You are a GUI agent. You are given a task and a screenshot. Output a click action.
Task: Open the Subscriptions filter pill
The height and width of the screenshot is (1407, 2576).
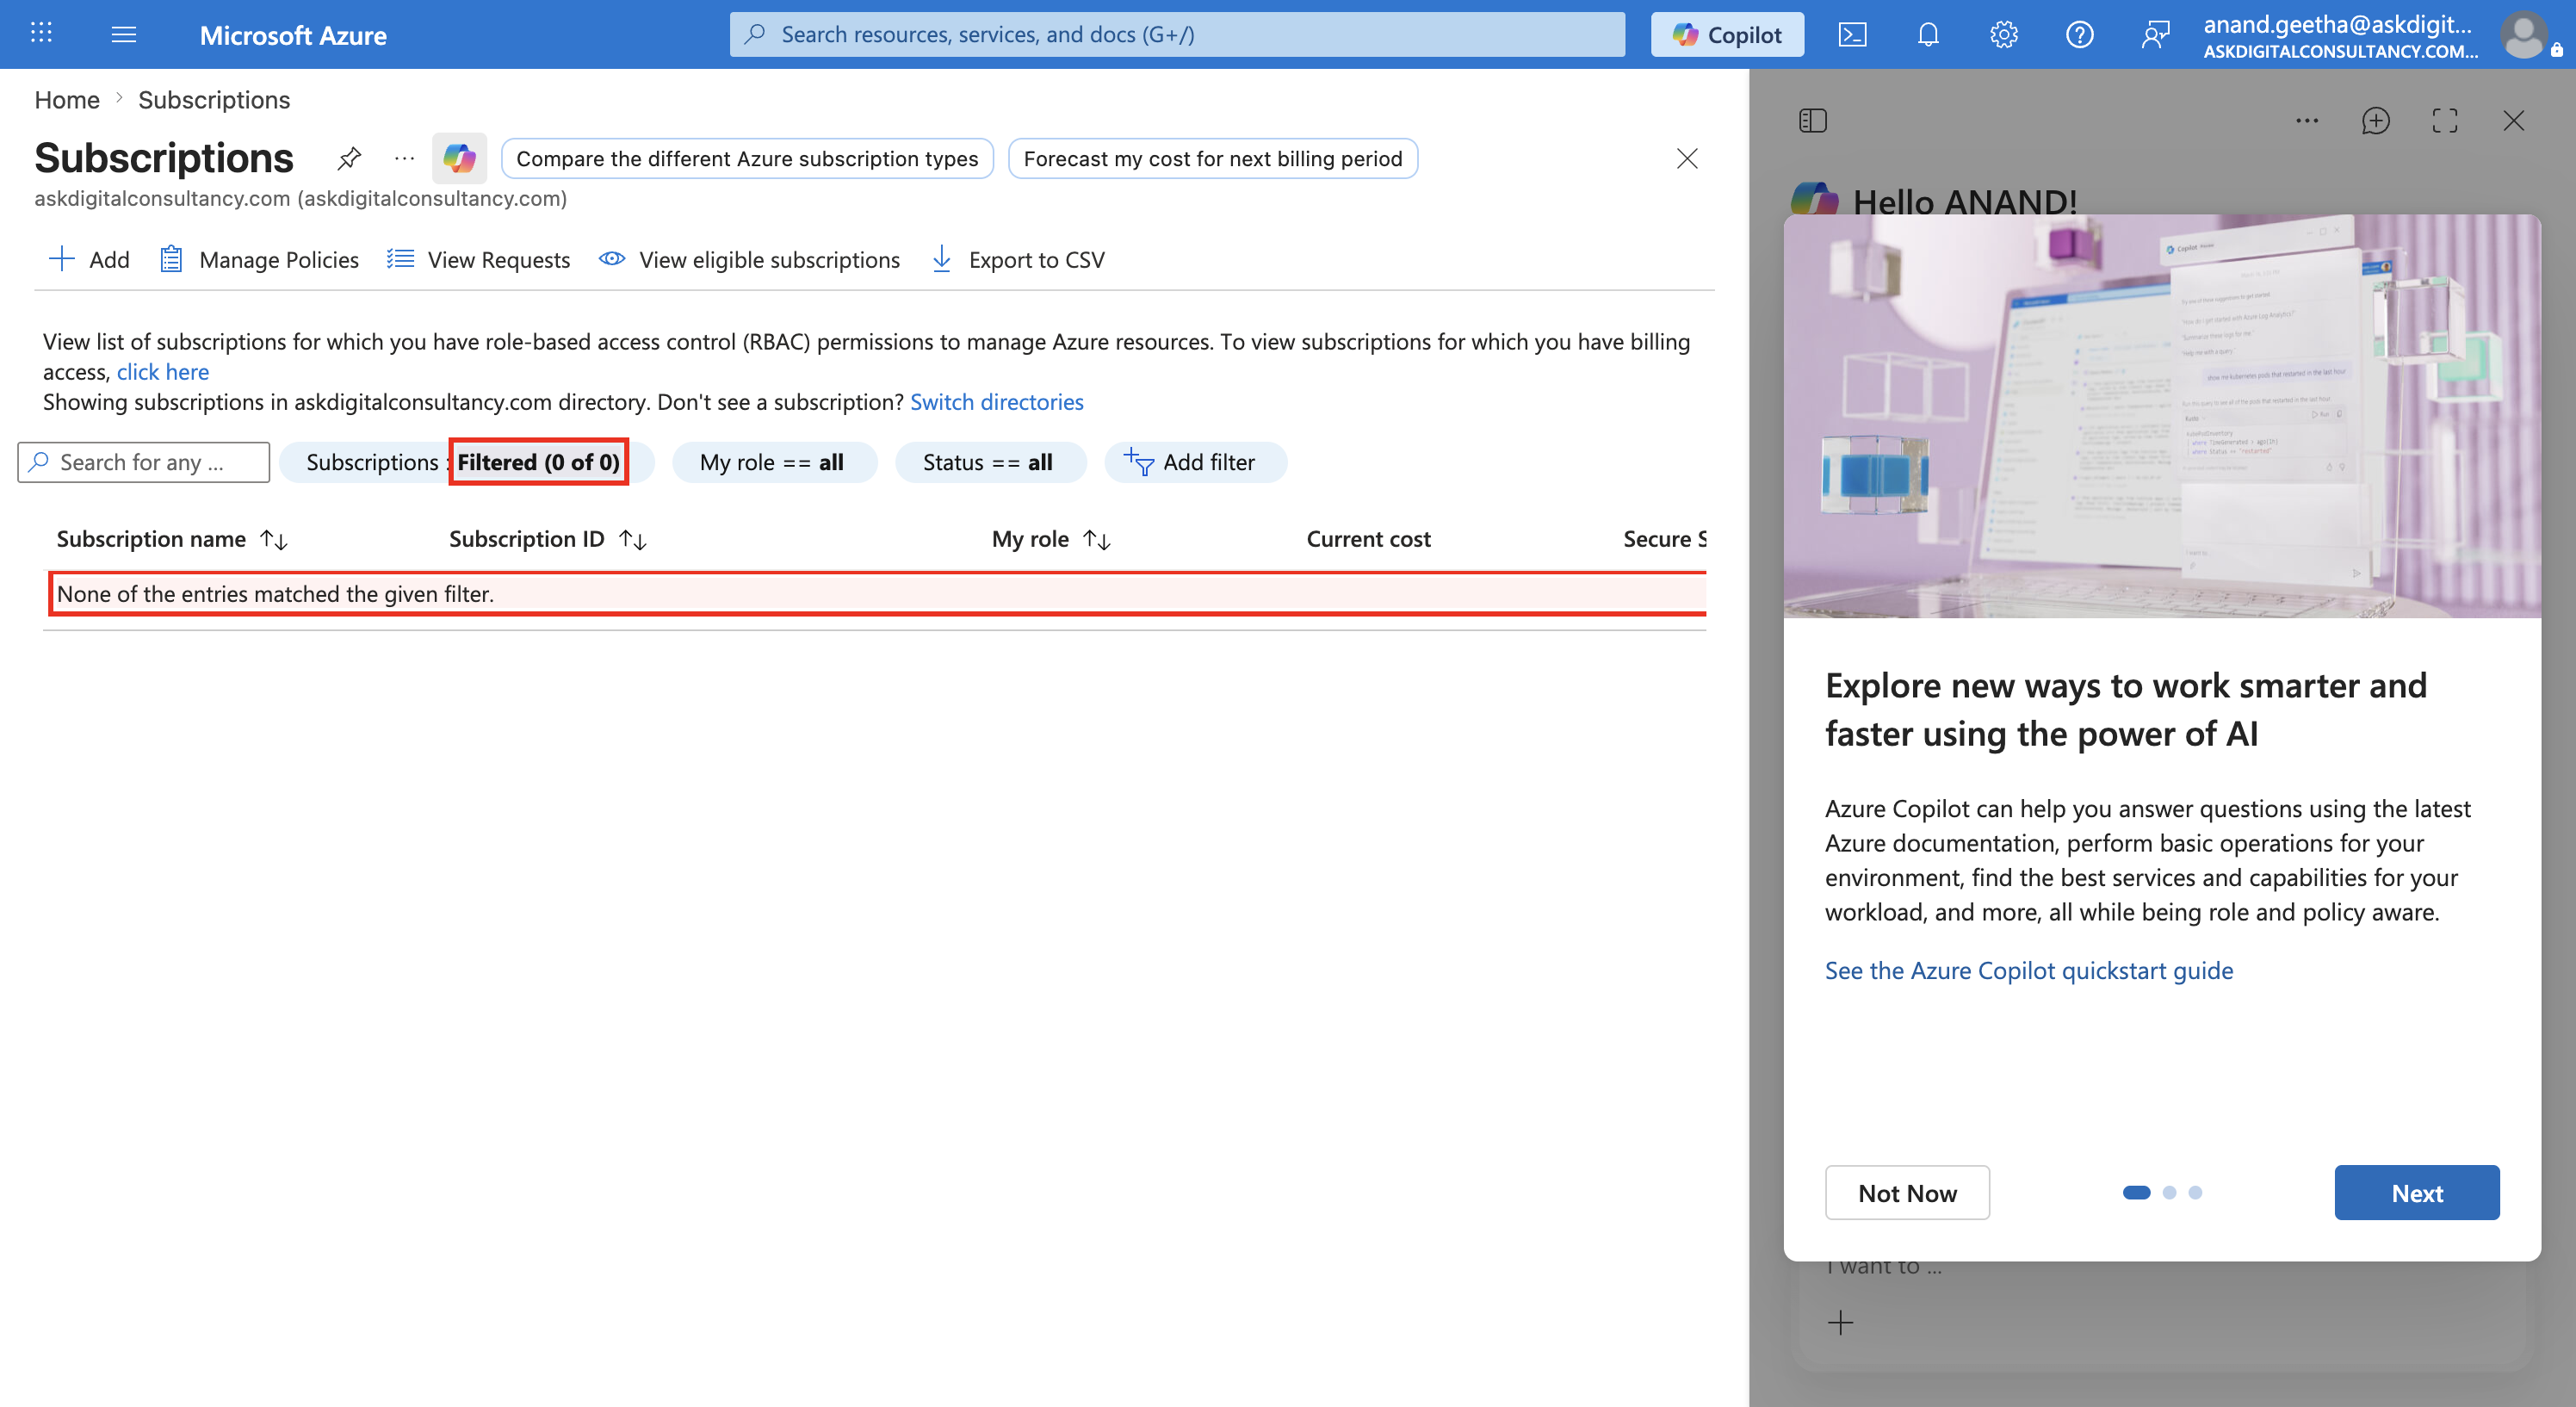coord(466,462)
